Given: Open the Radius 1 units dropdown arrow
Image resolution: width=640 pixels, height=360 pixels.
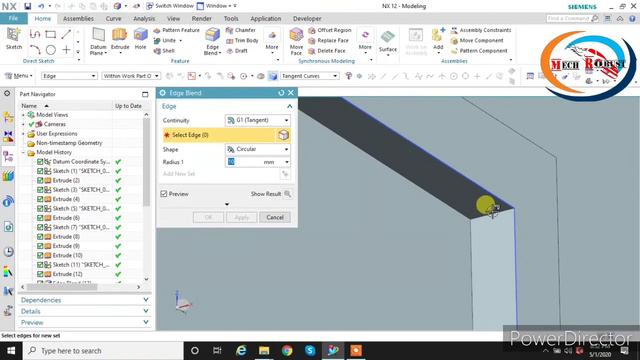Looking at the screenshot, I should 287,162.
